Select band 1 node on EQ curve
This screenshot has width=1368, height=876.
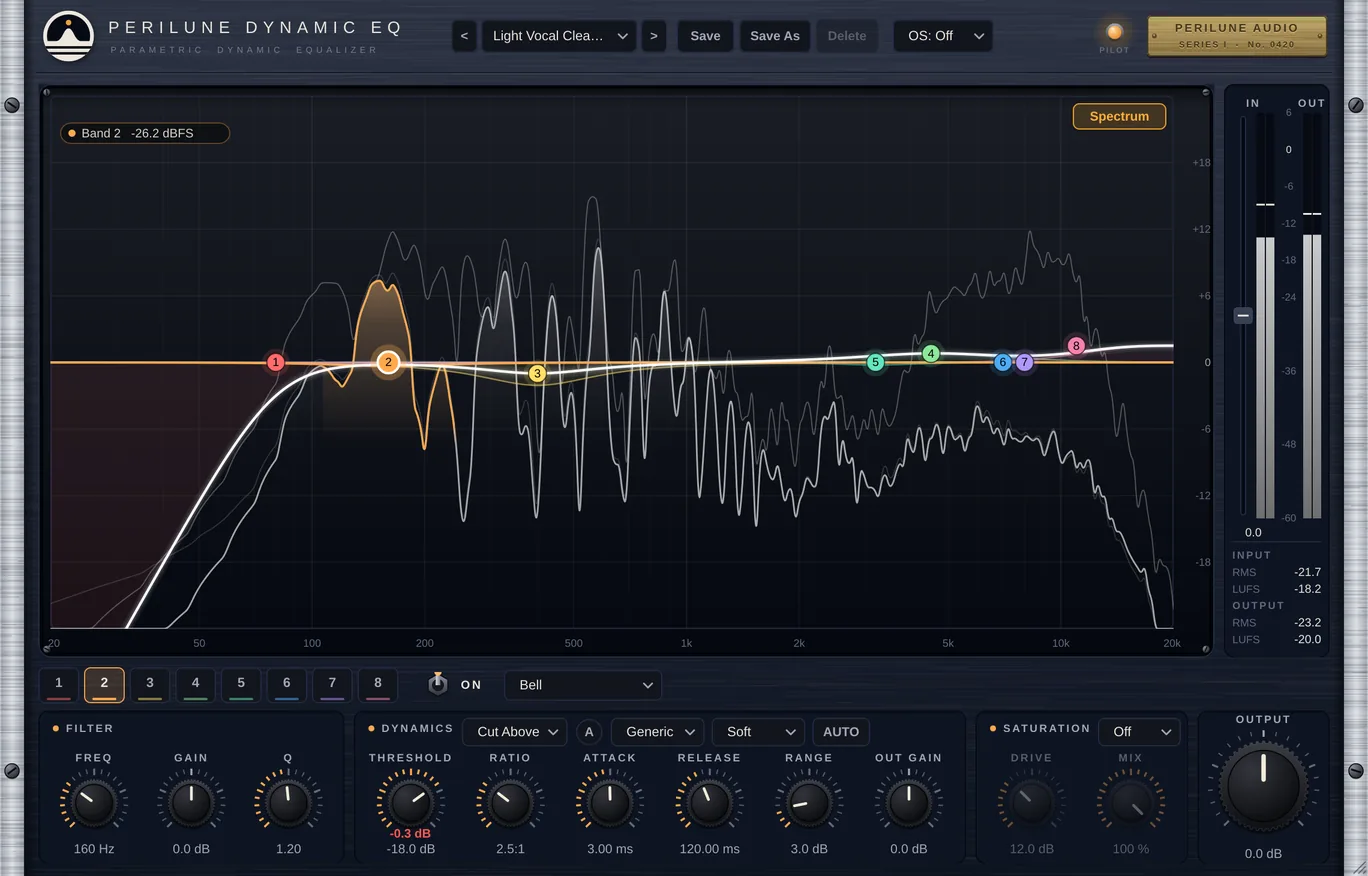pos(276,362)
